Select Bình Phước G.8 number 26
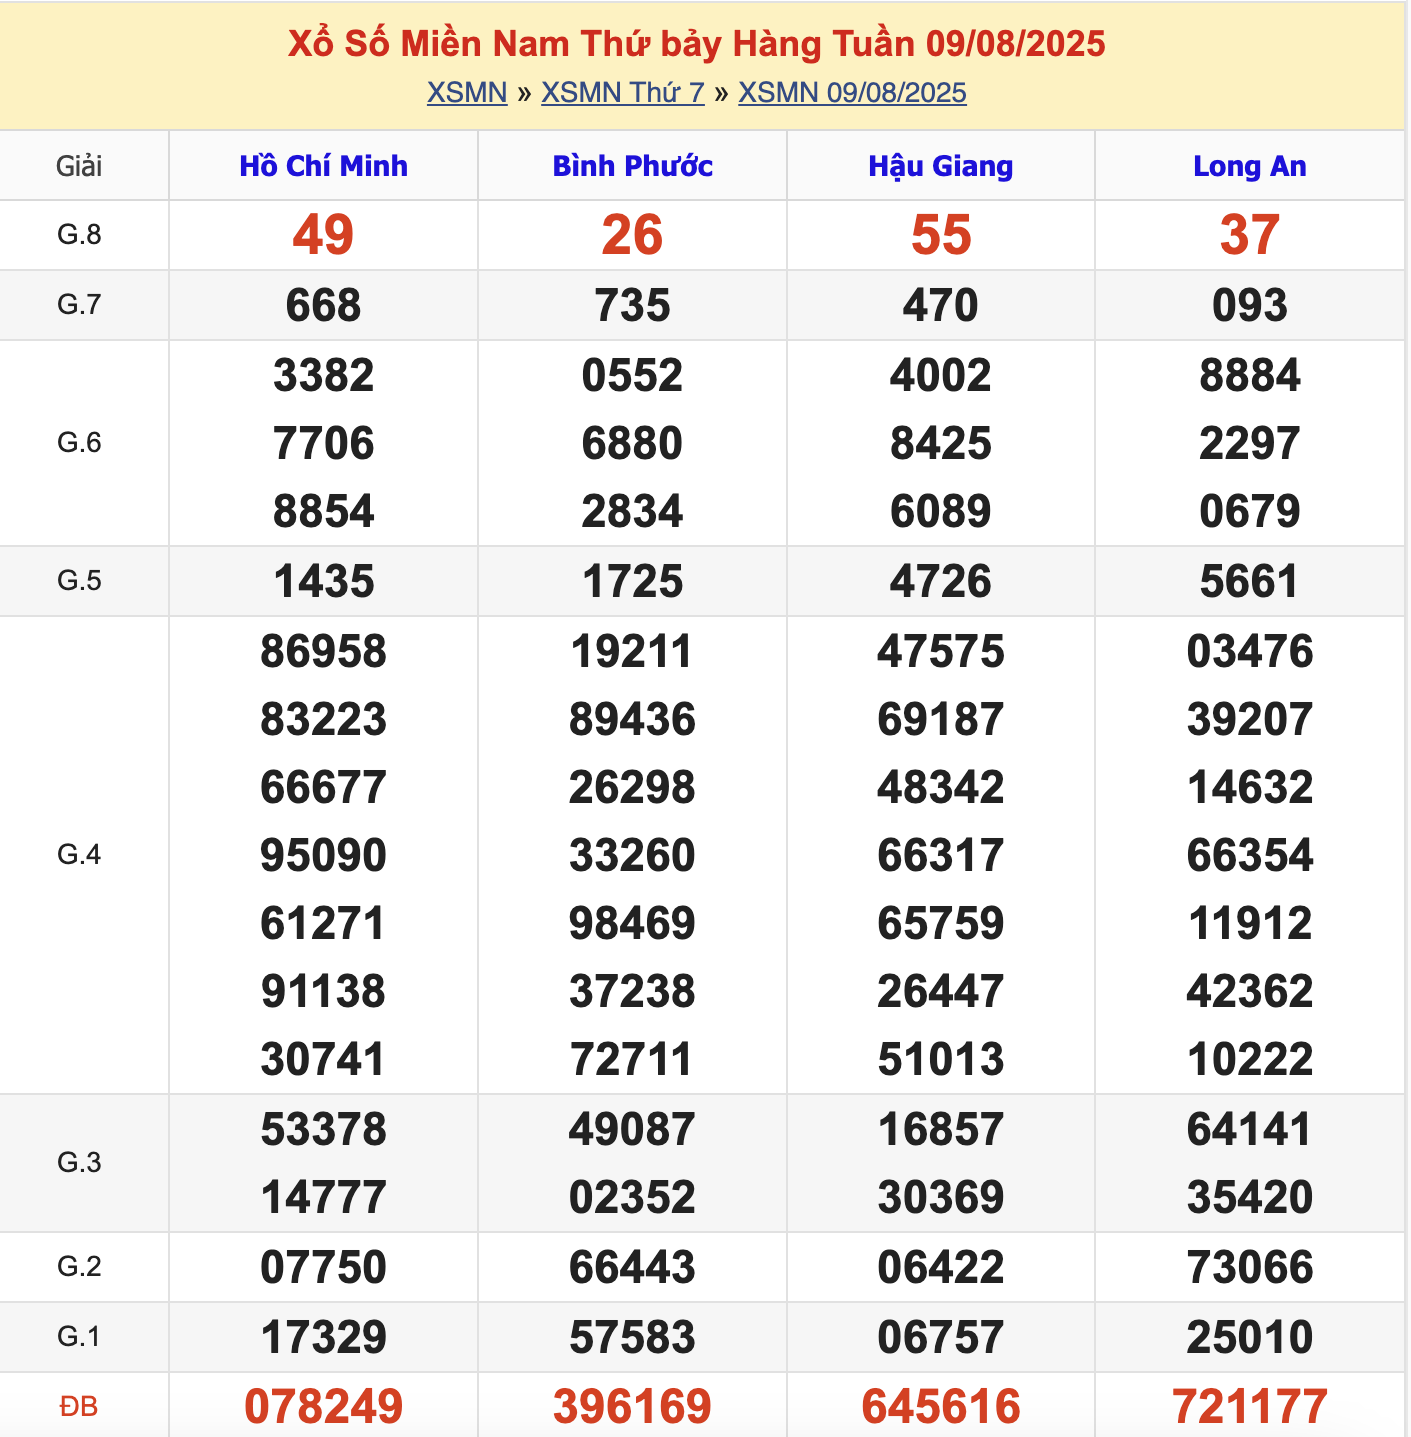The width and height of the screenshot is (1411, 1437). [x=632, y=235]
